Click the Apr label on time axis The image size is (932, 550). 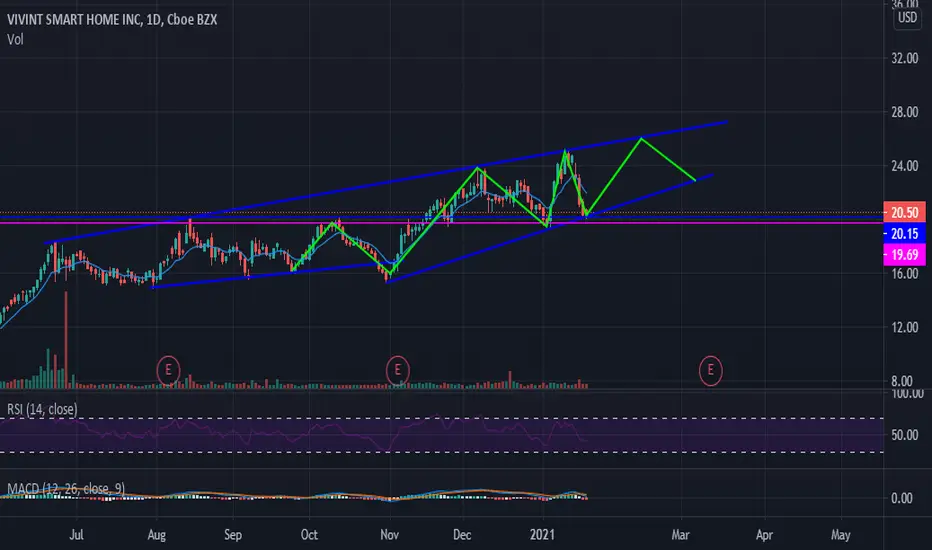(x=764, y=535)
